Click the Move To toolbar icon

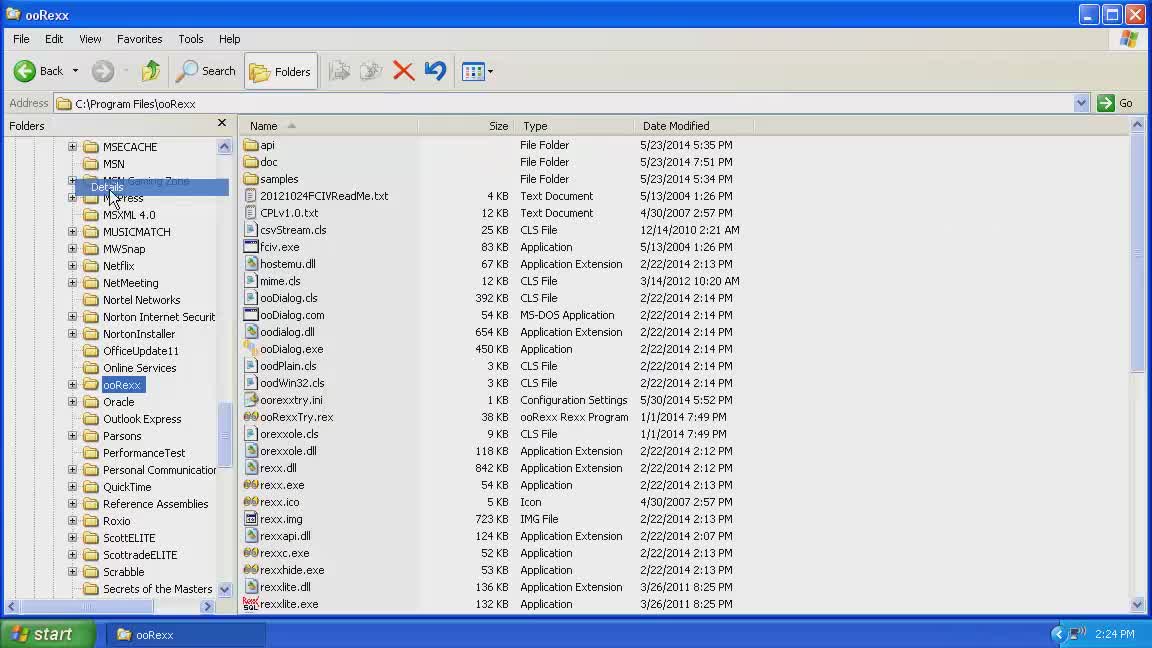click(x=339, y=71)
